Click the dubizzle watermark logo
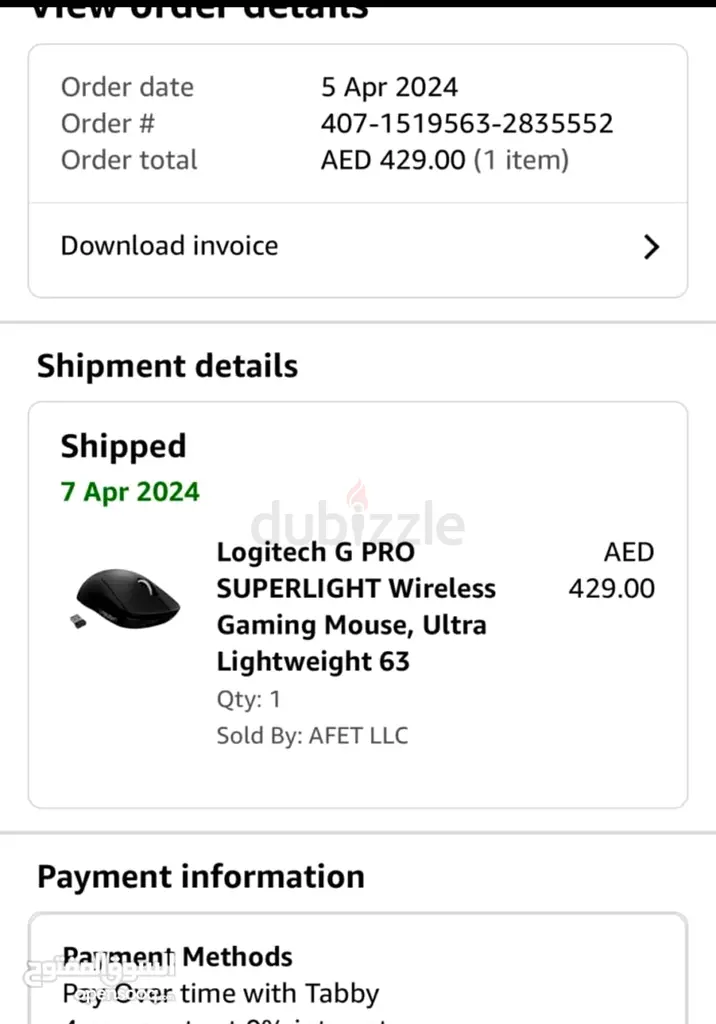This screenshot has width=716, height=1024. click(357, 523)
